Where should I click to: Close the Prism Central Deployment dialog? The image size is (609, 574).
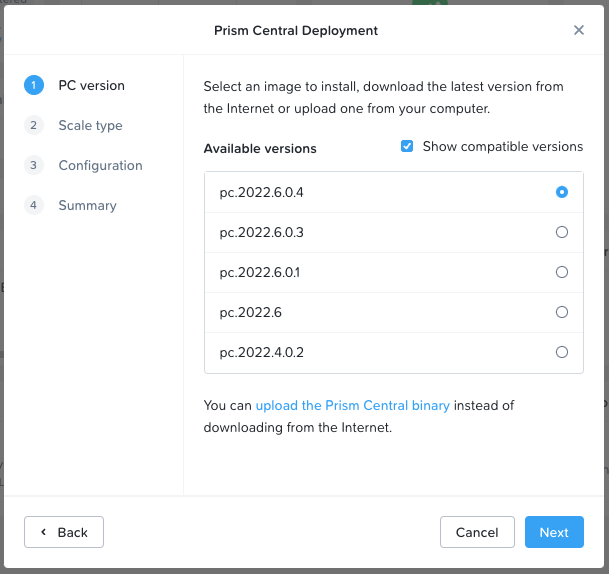[579, 30]
